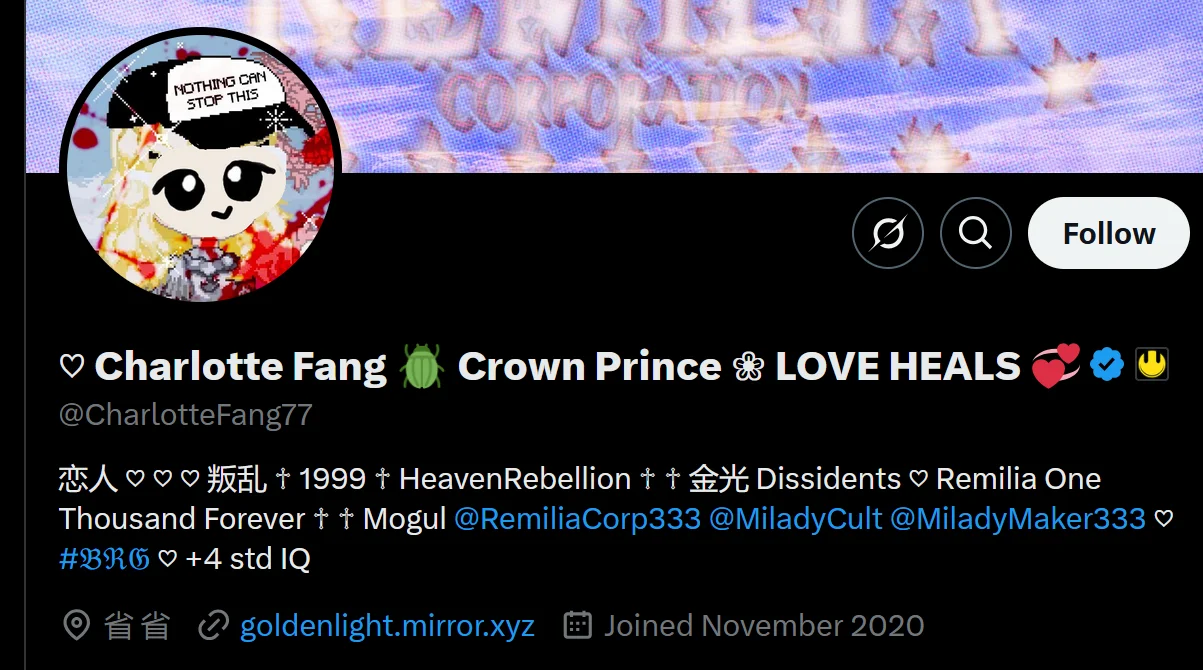Open profile search with the magnifier icon

976,233
